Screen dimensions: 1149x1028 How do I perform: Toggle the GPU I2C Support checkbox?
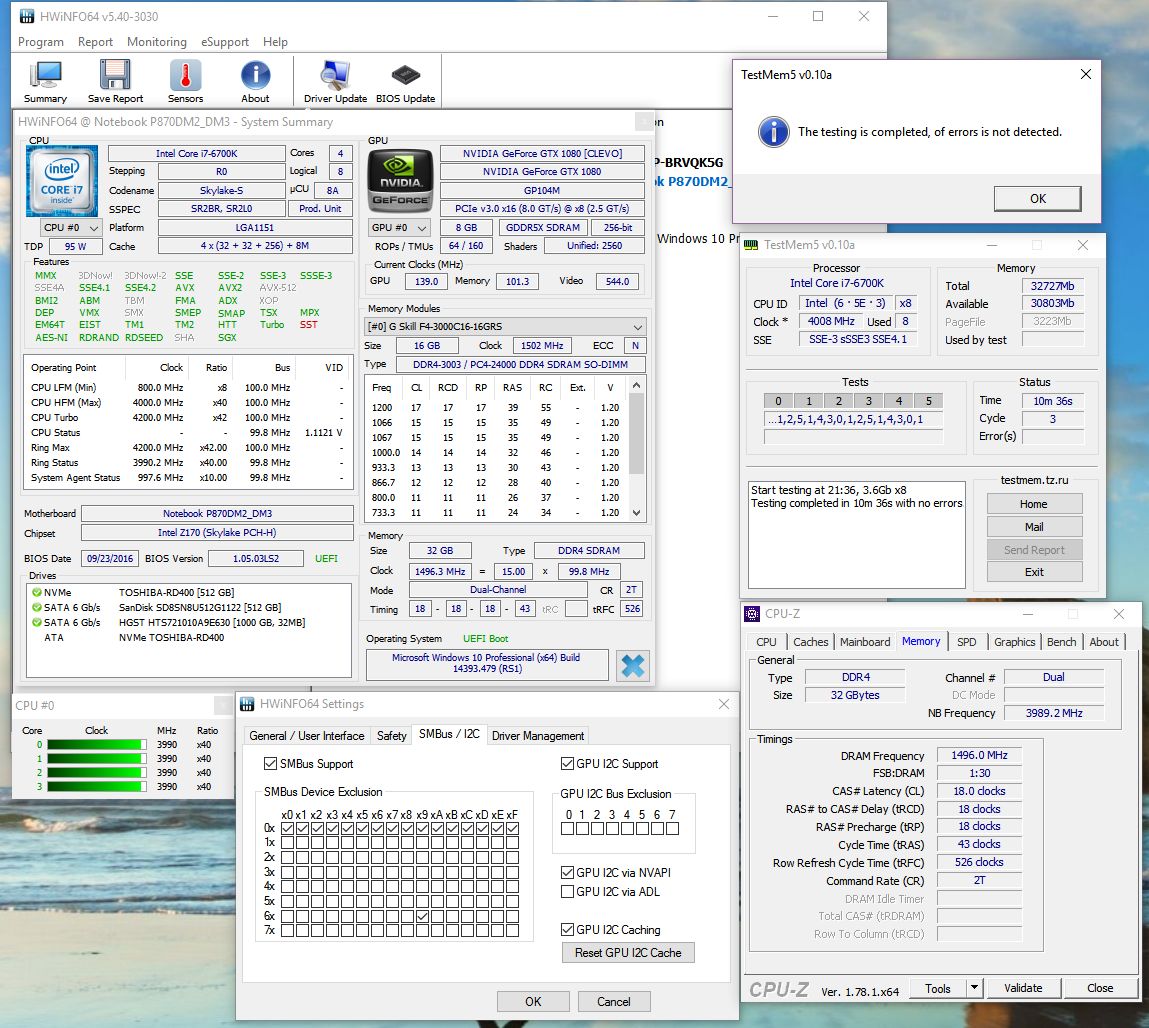567,763
